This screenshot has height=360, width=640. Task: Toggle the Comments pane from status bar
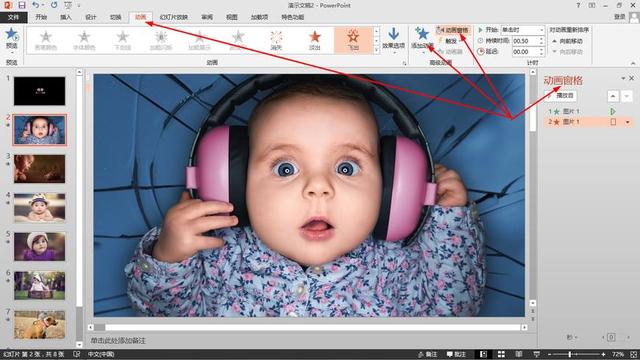click(x=456, y=354)
